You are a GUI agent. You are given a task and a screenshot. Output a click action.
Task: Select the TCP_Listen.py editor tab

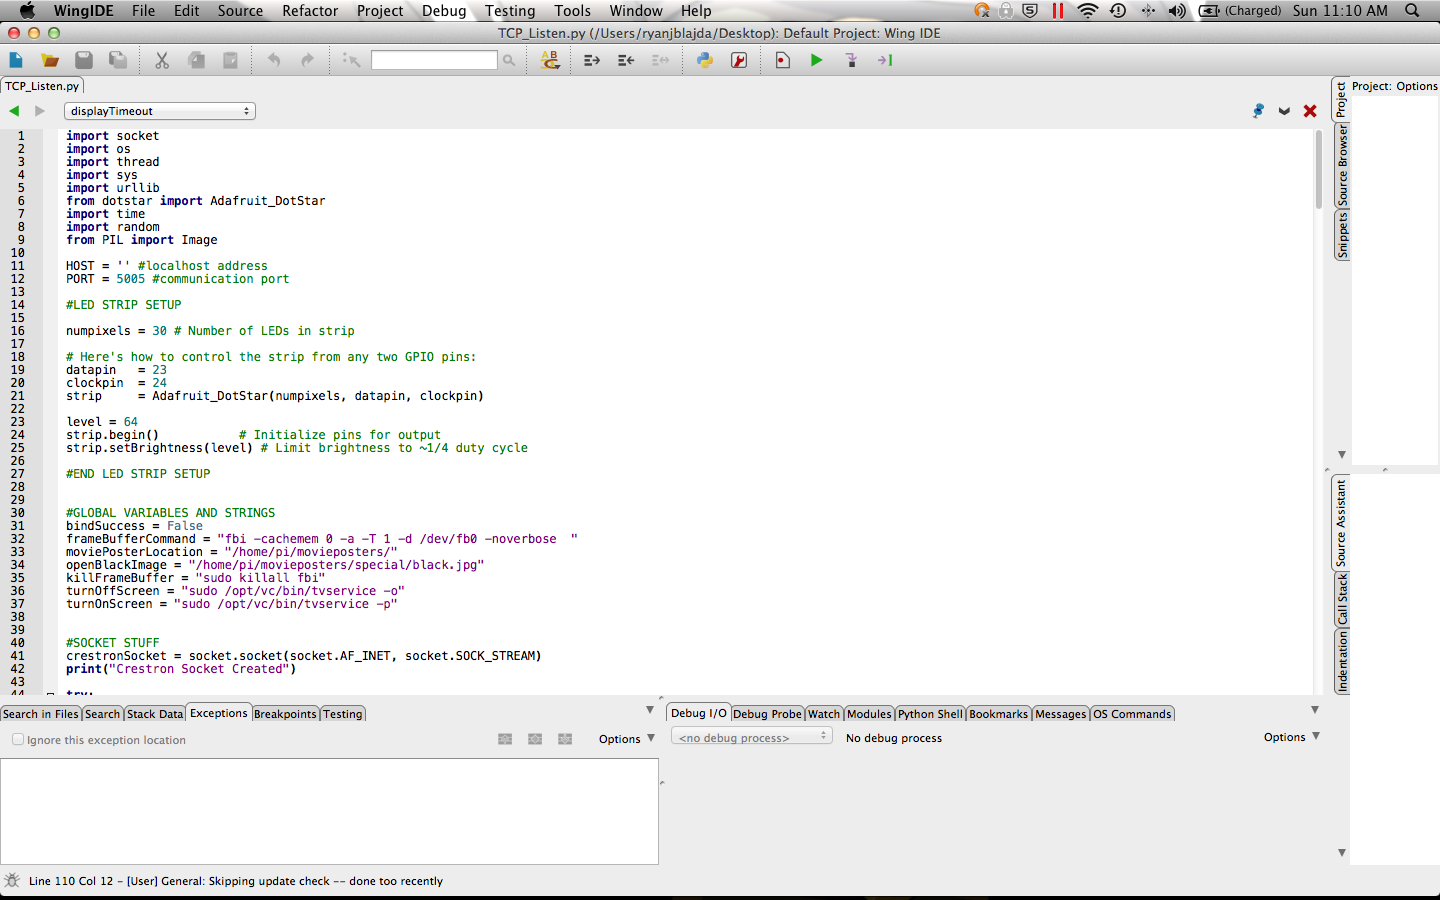(x=42, y=86)
